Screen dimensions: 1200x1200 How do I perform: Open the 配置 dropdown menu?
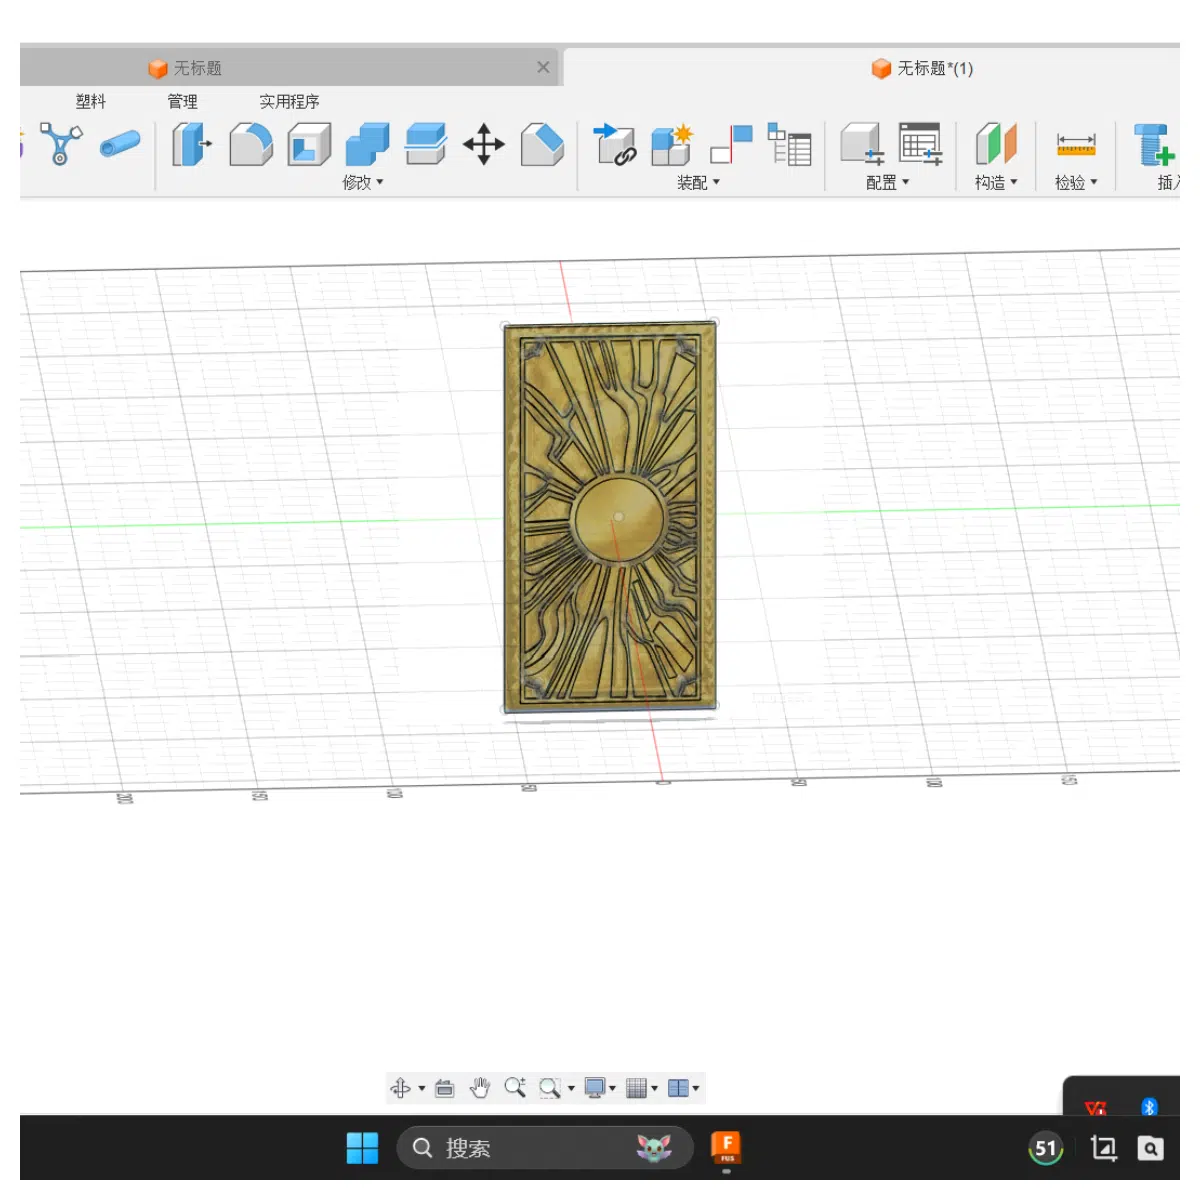coord(888,182)
